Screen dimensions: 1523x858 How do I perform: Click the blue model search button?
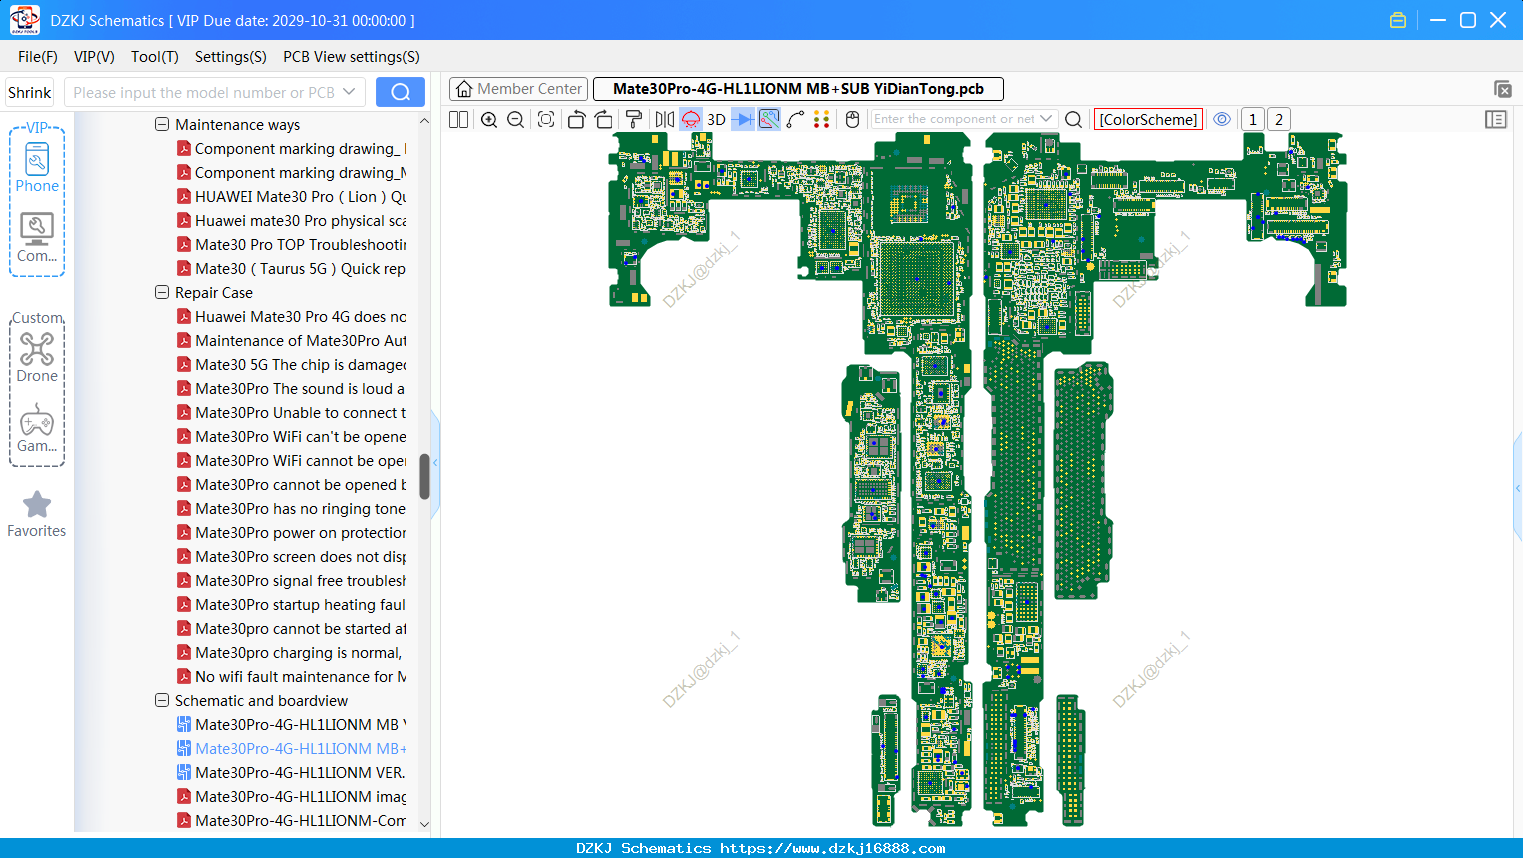click(400, 92)
